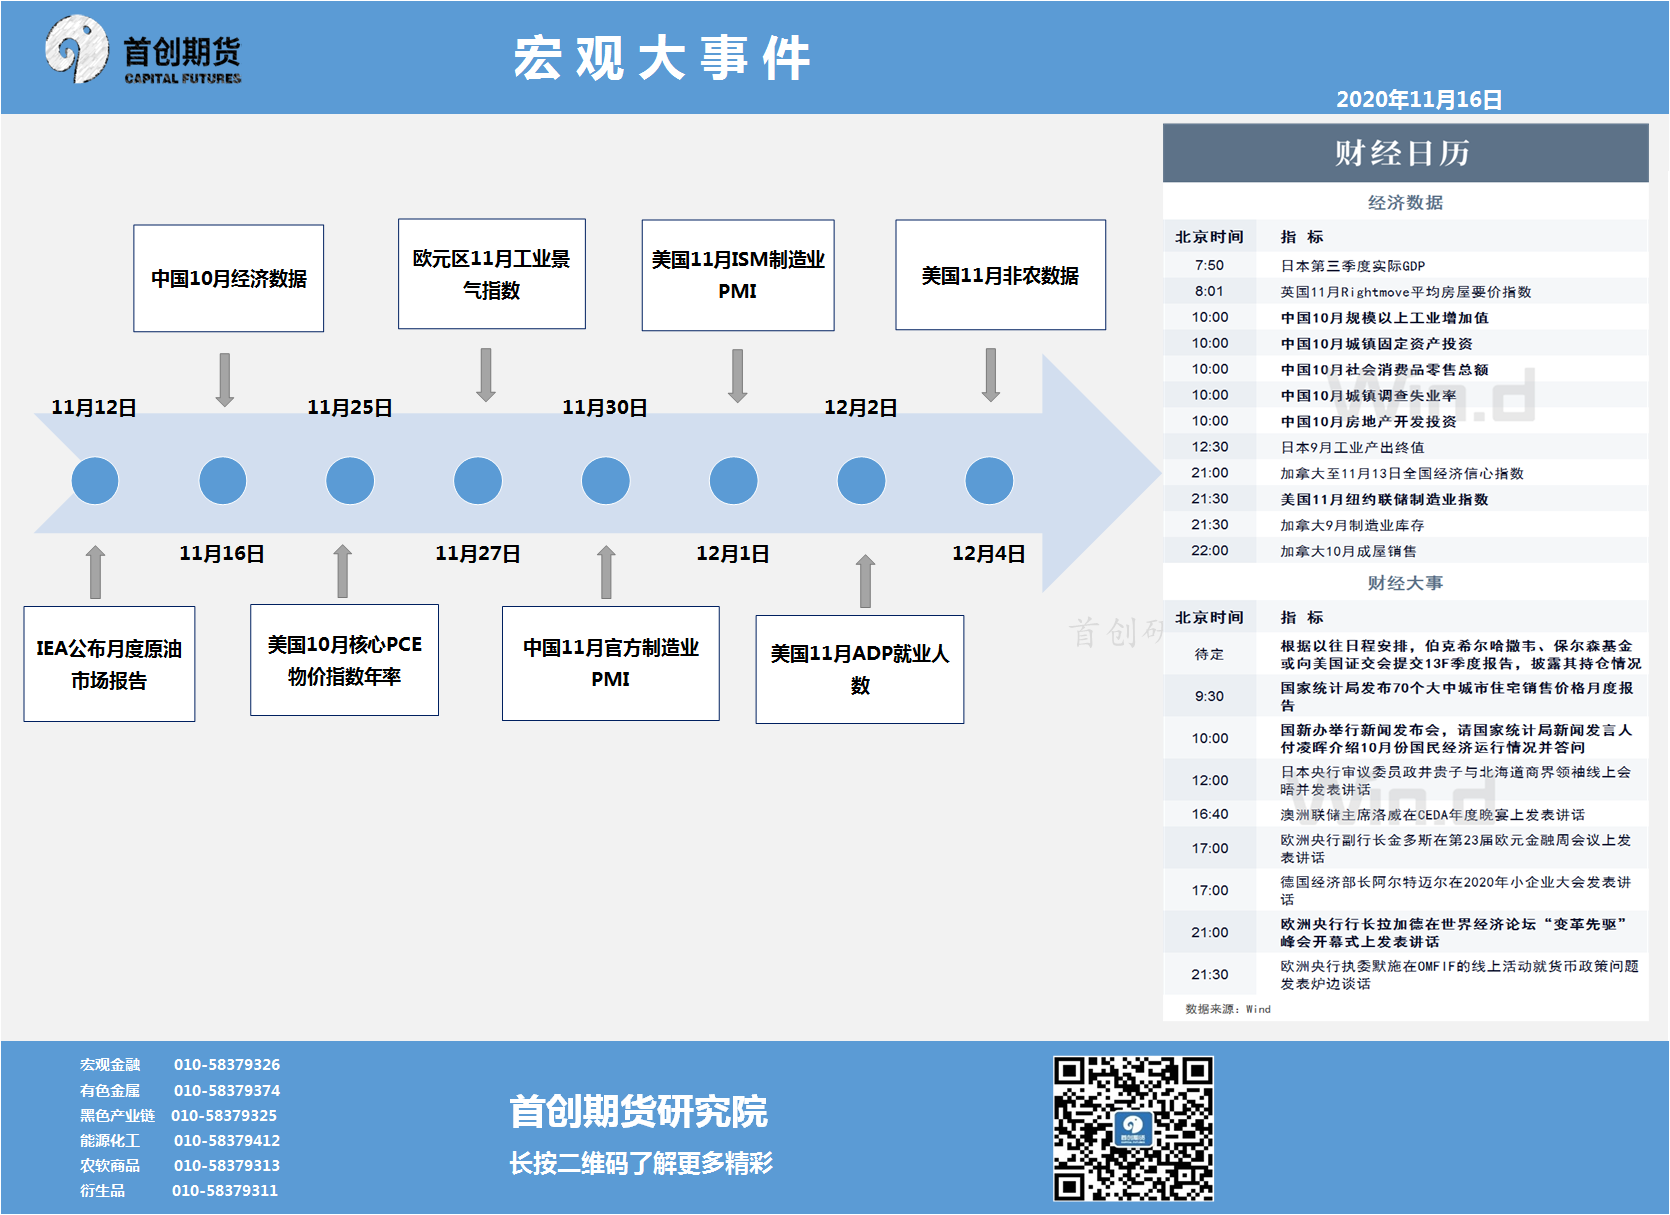1670x1215 pixels.
Task: Click the 经济数据 section heading
Action: (1404, 203)
